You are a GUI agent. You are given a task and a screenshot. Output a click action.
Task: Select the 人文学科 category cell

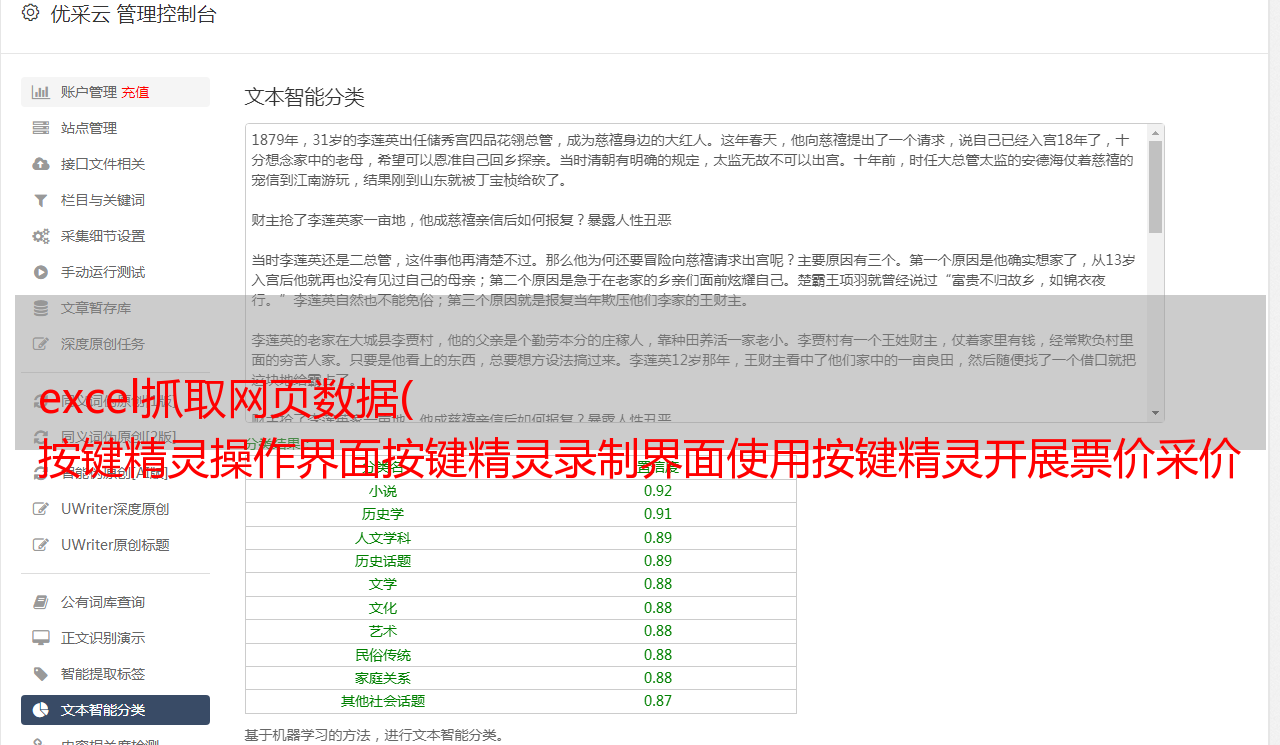click(x=383, y=538)
